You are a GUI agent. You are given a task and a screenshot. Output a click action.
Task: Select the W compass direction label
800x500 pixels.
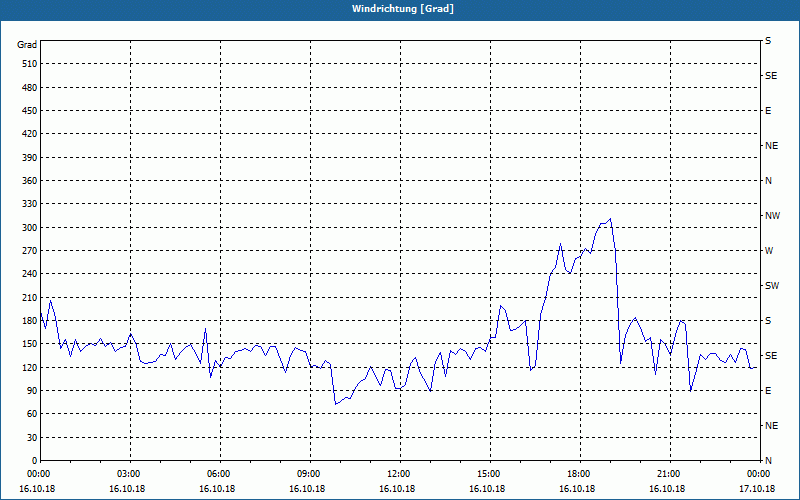click(769, 251)
